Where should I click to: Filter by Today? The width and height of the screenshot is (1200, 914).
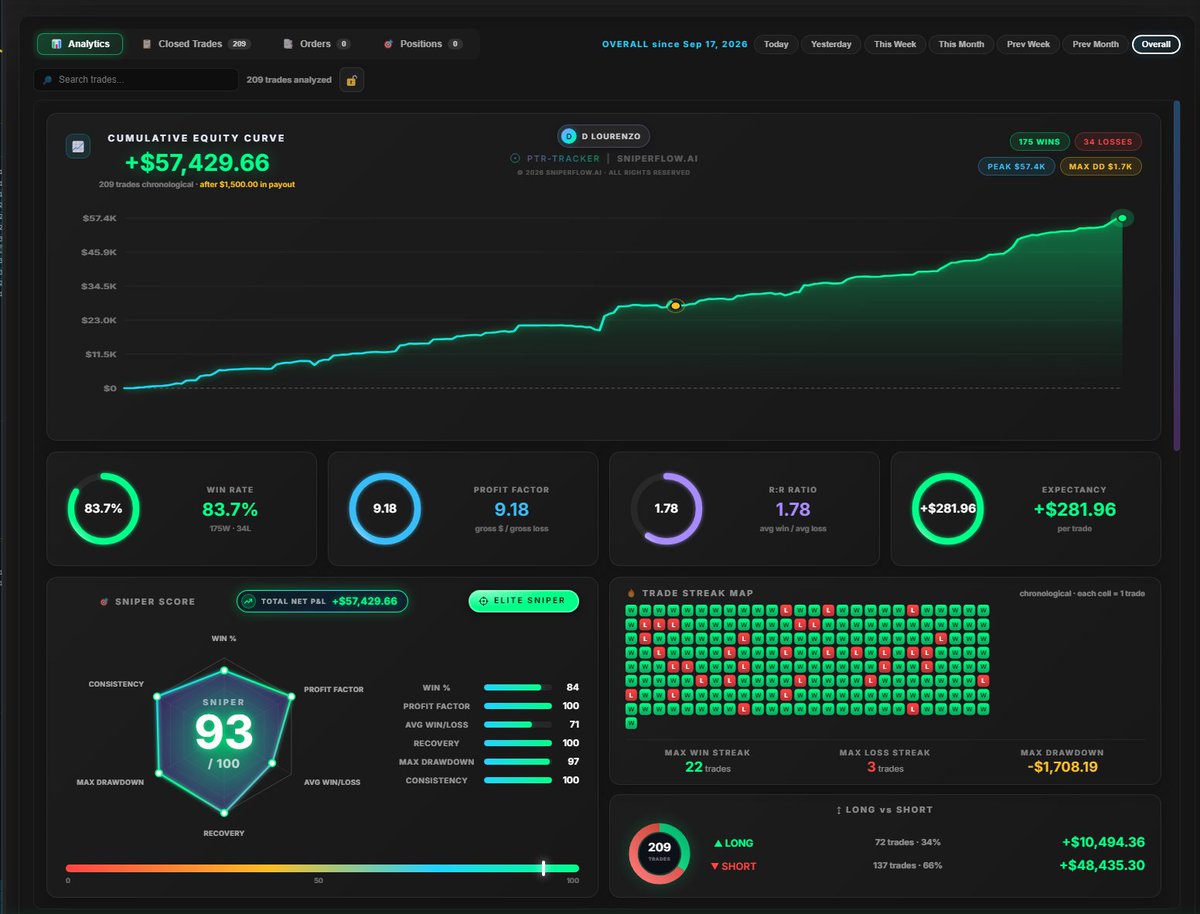(x=776, y=44)
